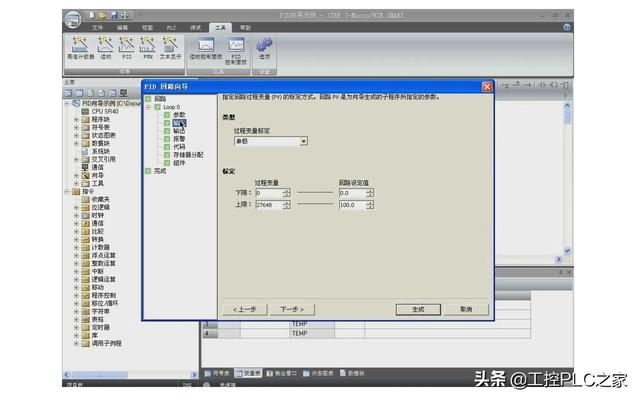This screenshot has height=400, width=640.
Task: Collapse the 指令 instructions root node
Action: pos(67,191)
